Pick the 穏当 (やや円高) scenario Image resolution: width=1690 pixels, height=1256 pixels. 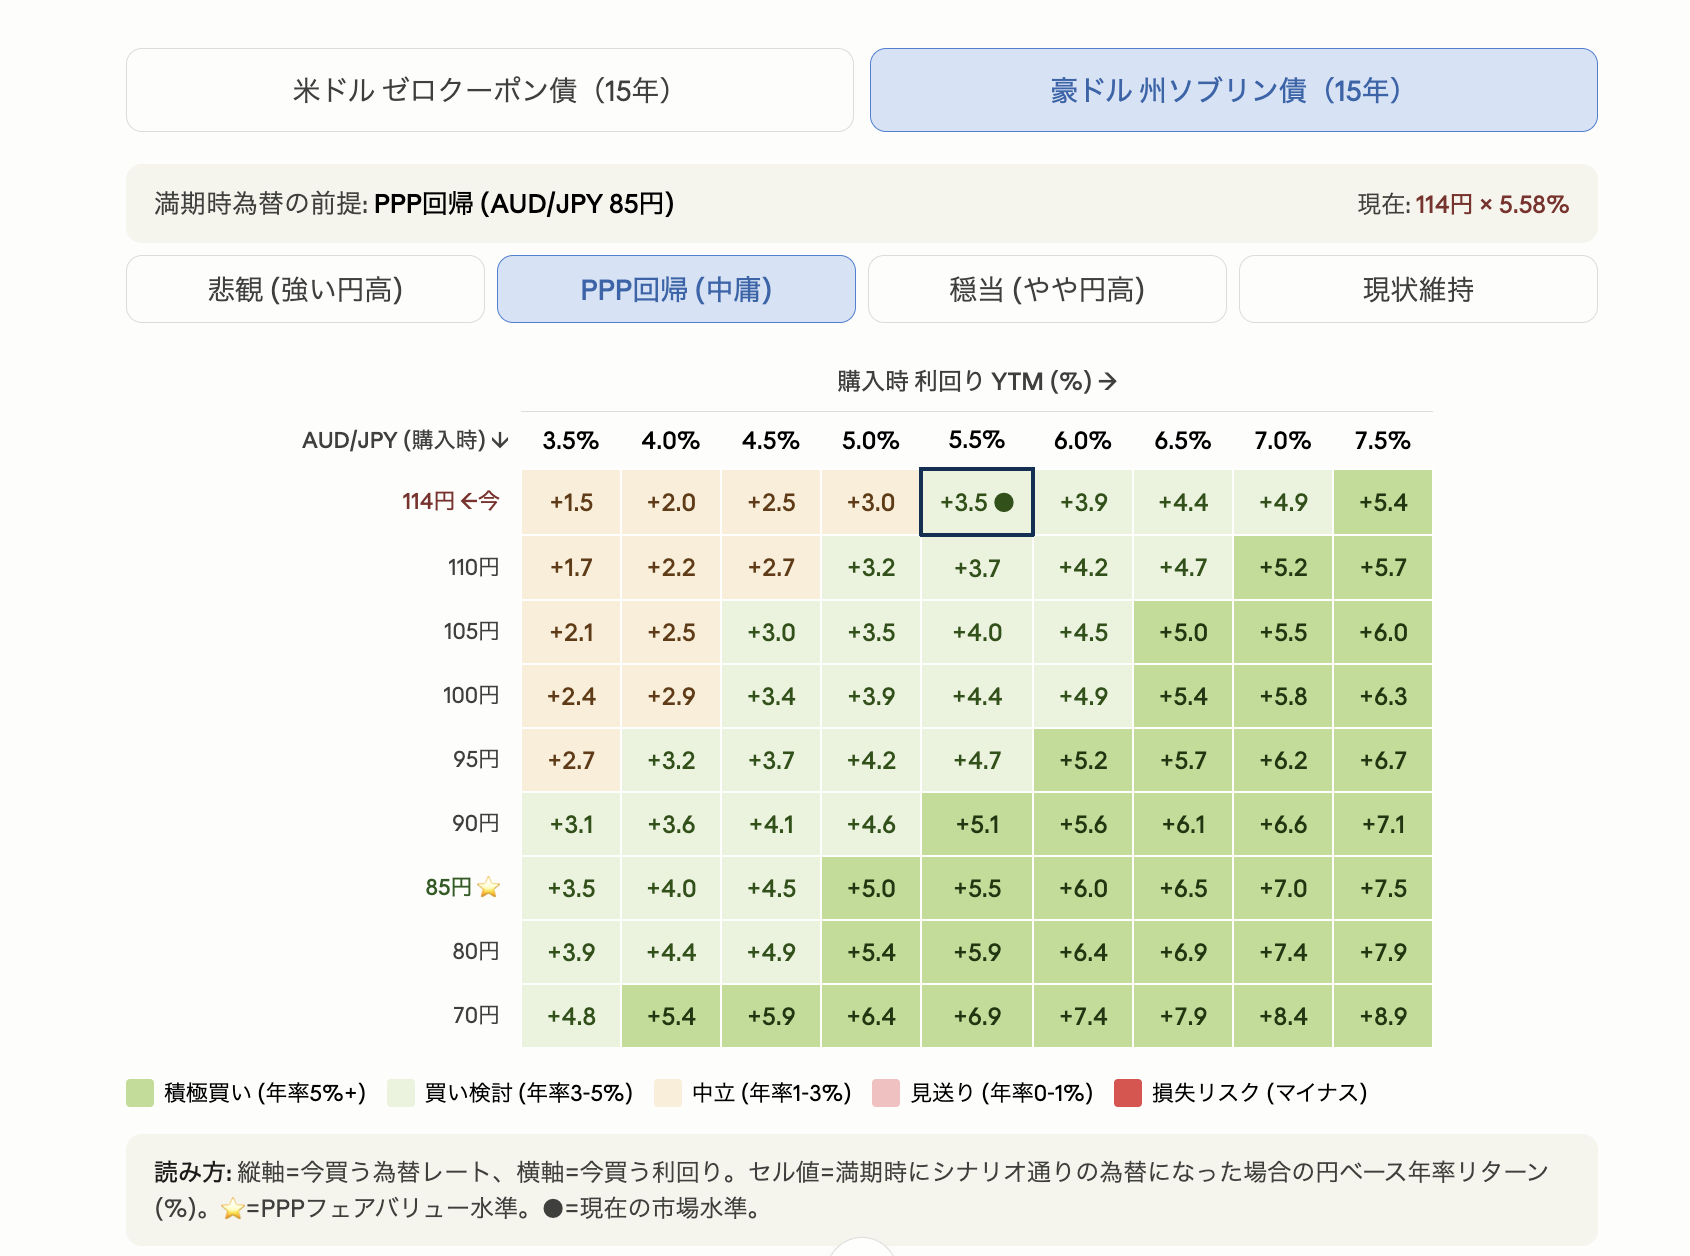coord(1047,289)
